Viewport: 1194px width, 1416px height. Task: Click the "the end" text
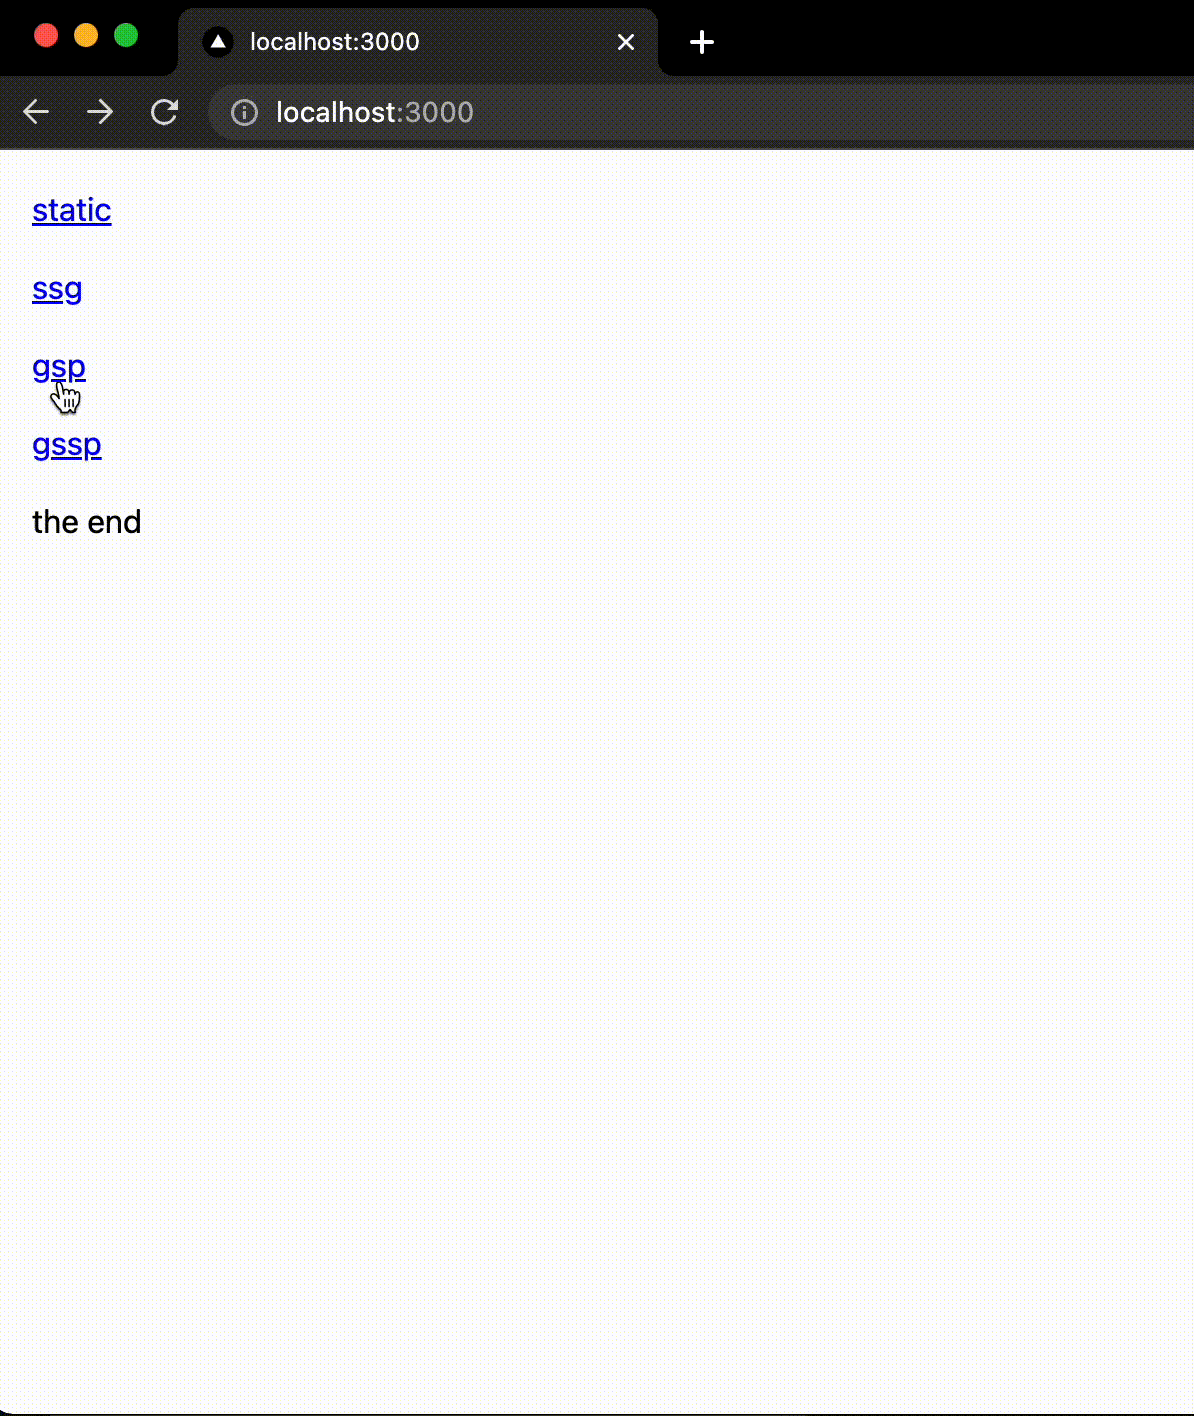pyautogui.click(x=87, y=522)
